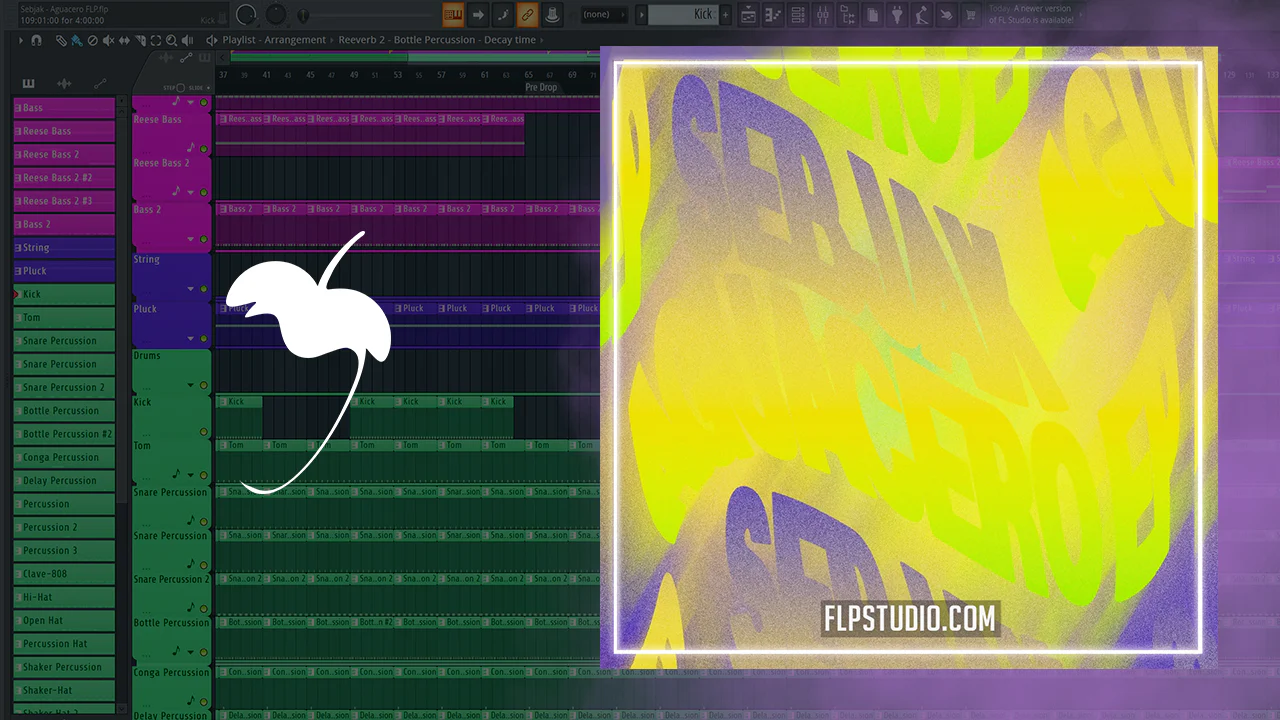Mute the Bass 2 track
The width and height of the screenshot is (1280, 720).
tap(204, 239)
